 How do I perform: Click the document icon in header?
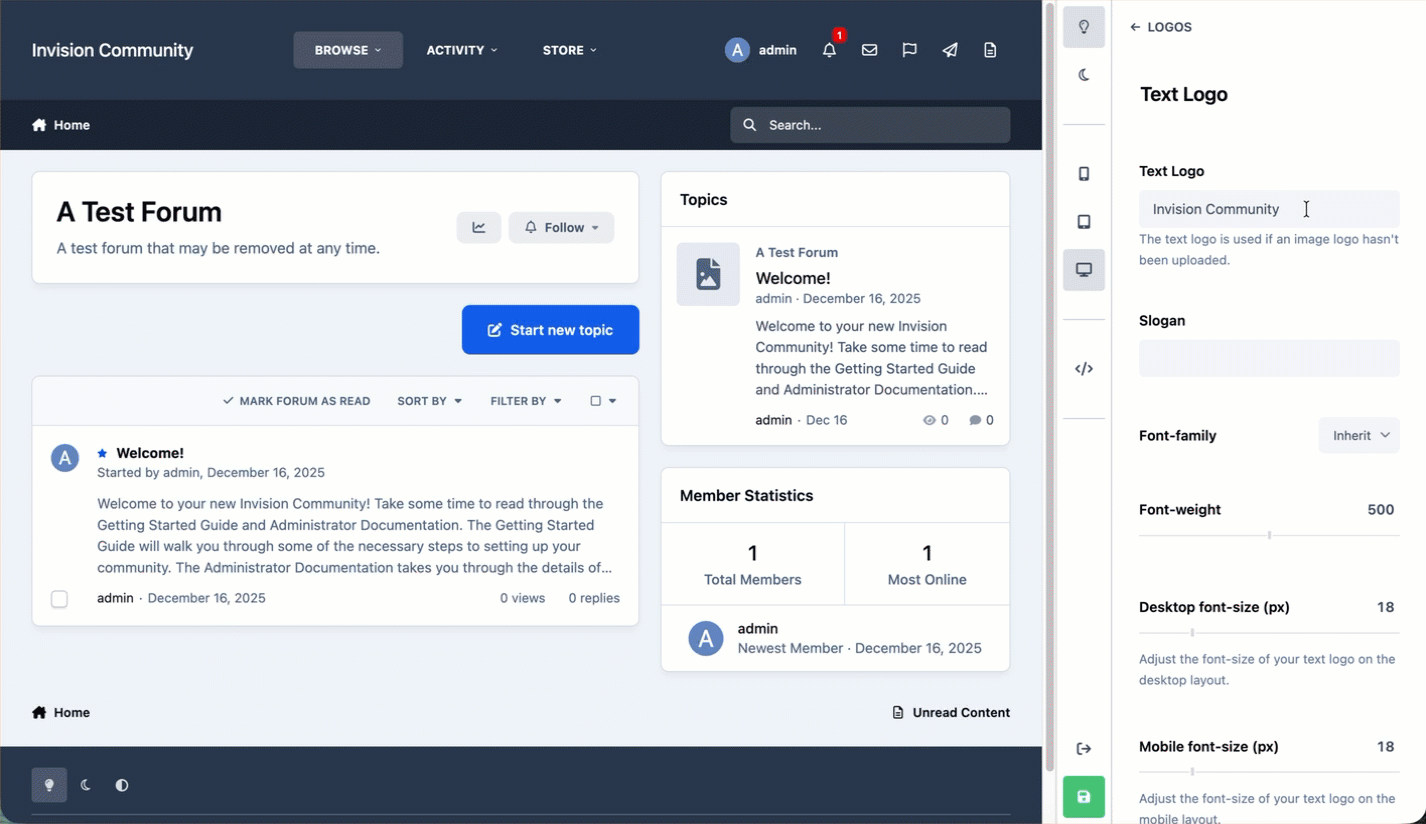tap(990, 50)
